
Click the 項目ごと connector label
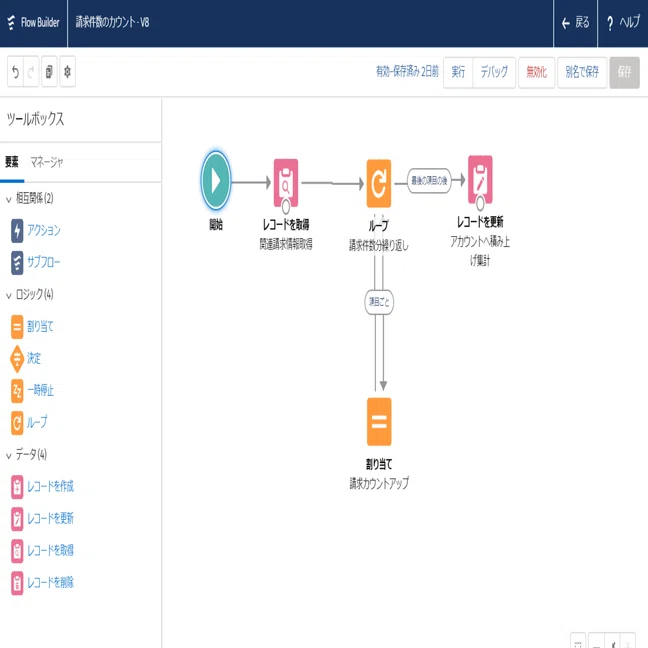pyautogui.click(x=379, y=302)
